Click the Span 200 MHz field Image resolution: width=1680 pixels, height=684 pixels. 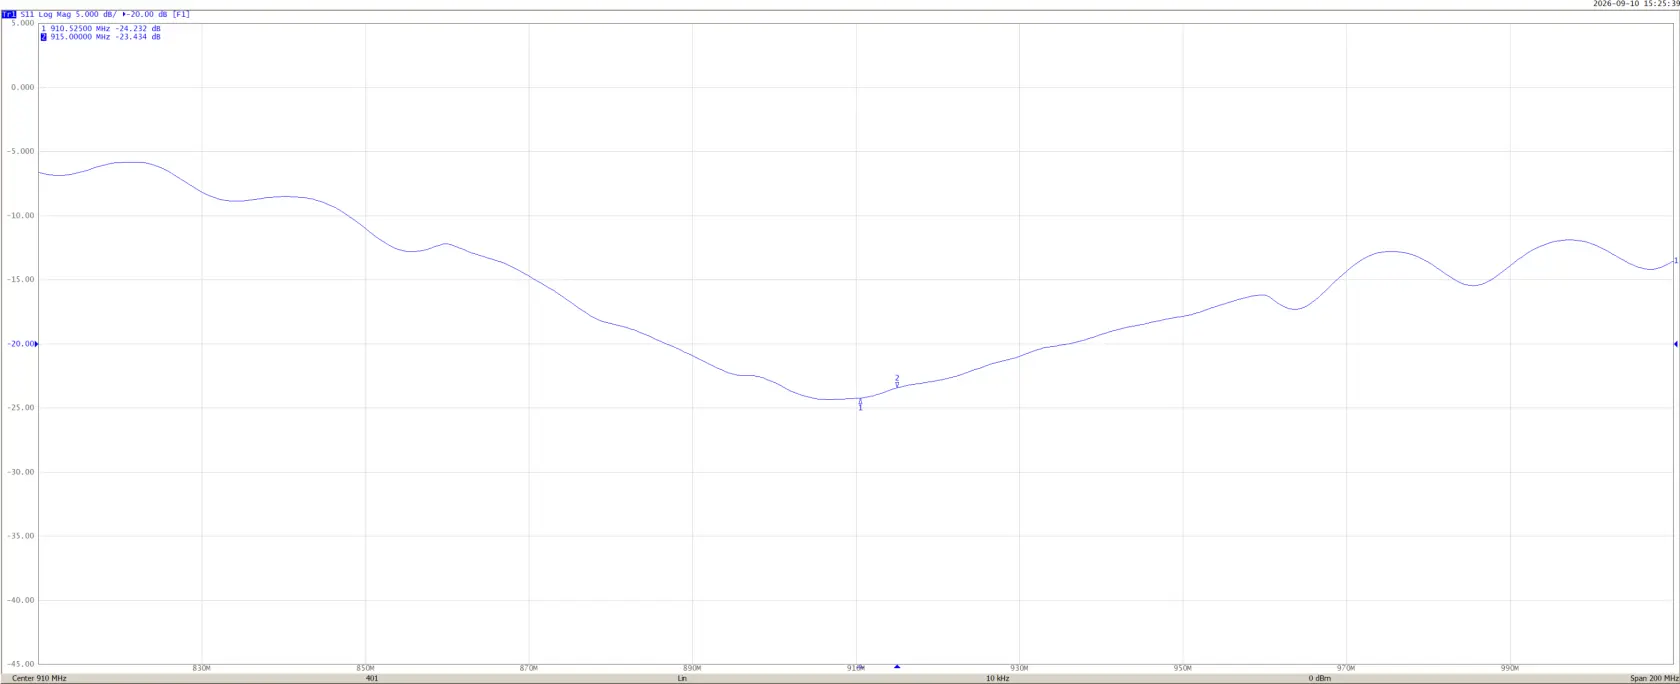1654,679
